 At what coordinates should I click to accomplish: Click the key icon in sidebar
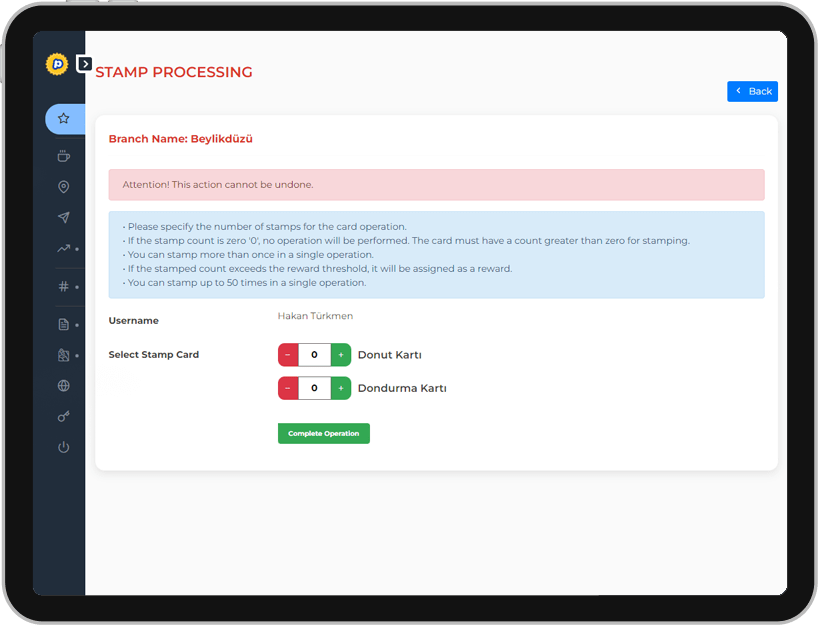(x=64, y=416)
